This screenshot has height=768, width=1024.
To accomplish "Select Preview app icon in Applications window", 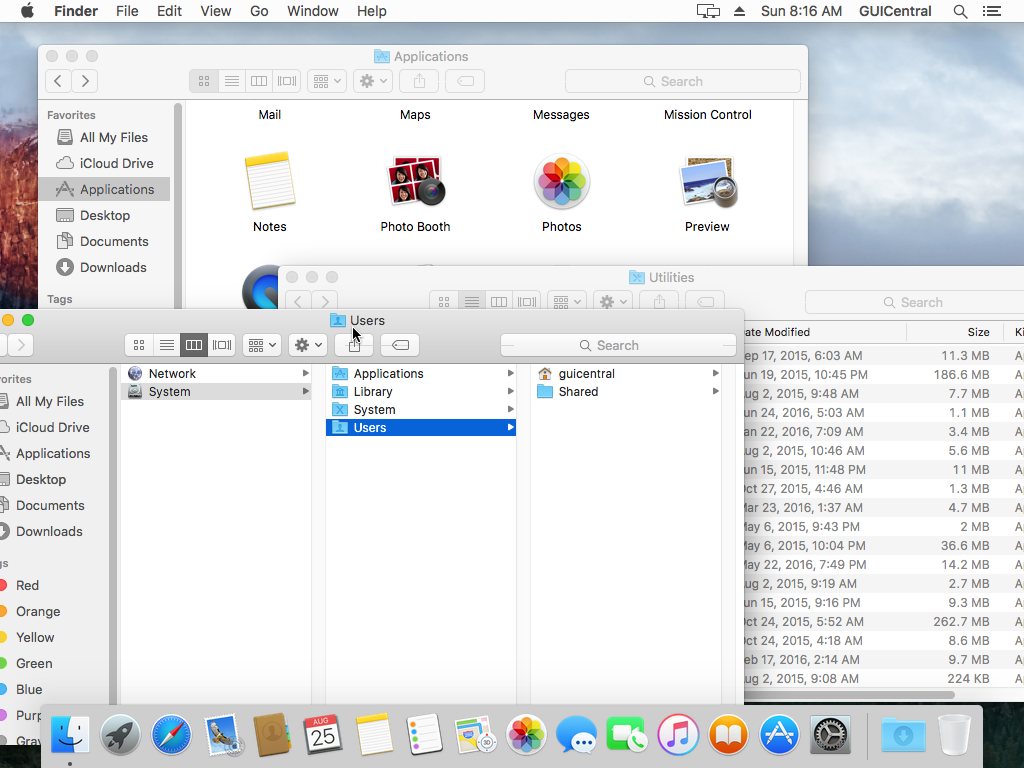I will pos(708,182).
